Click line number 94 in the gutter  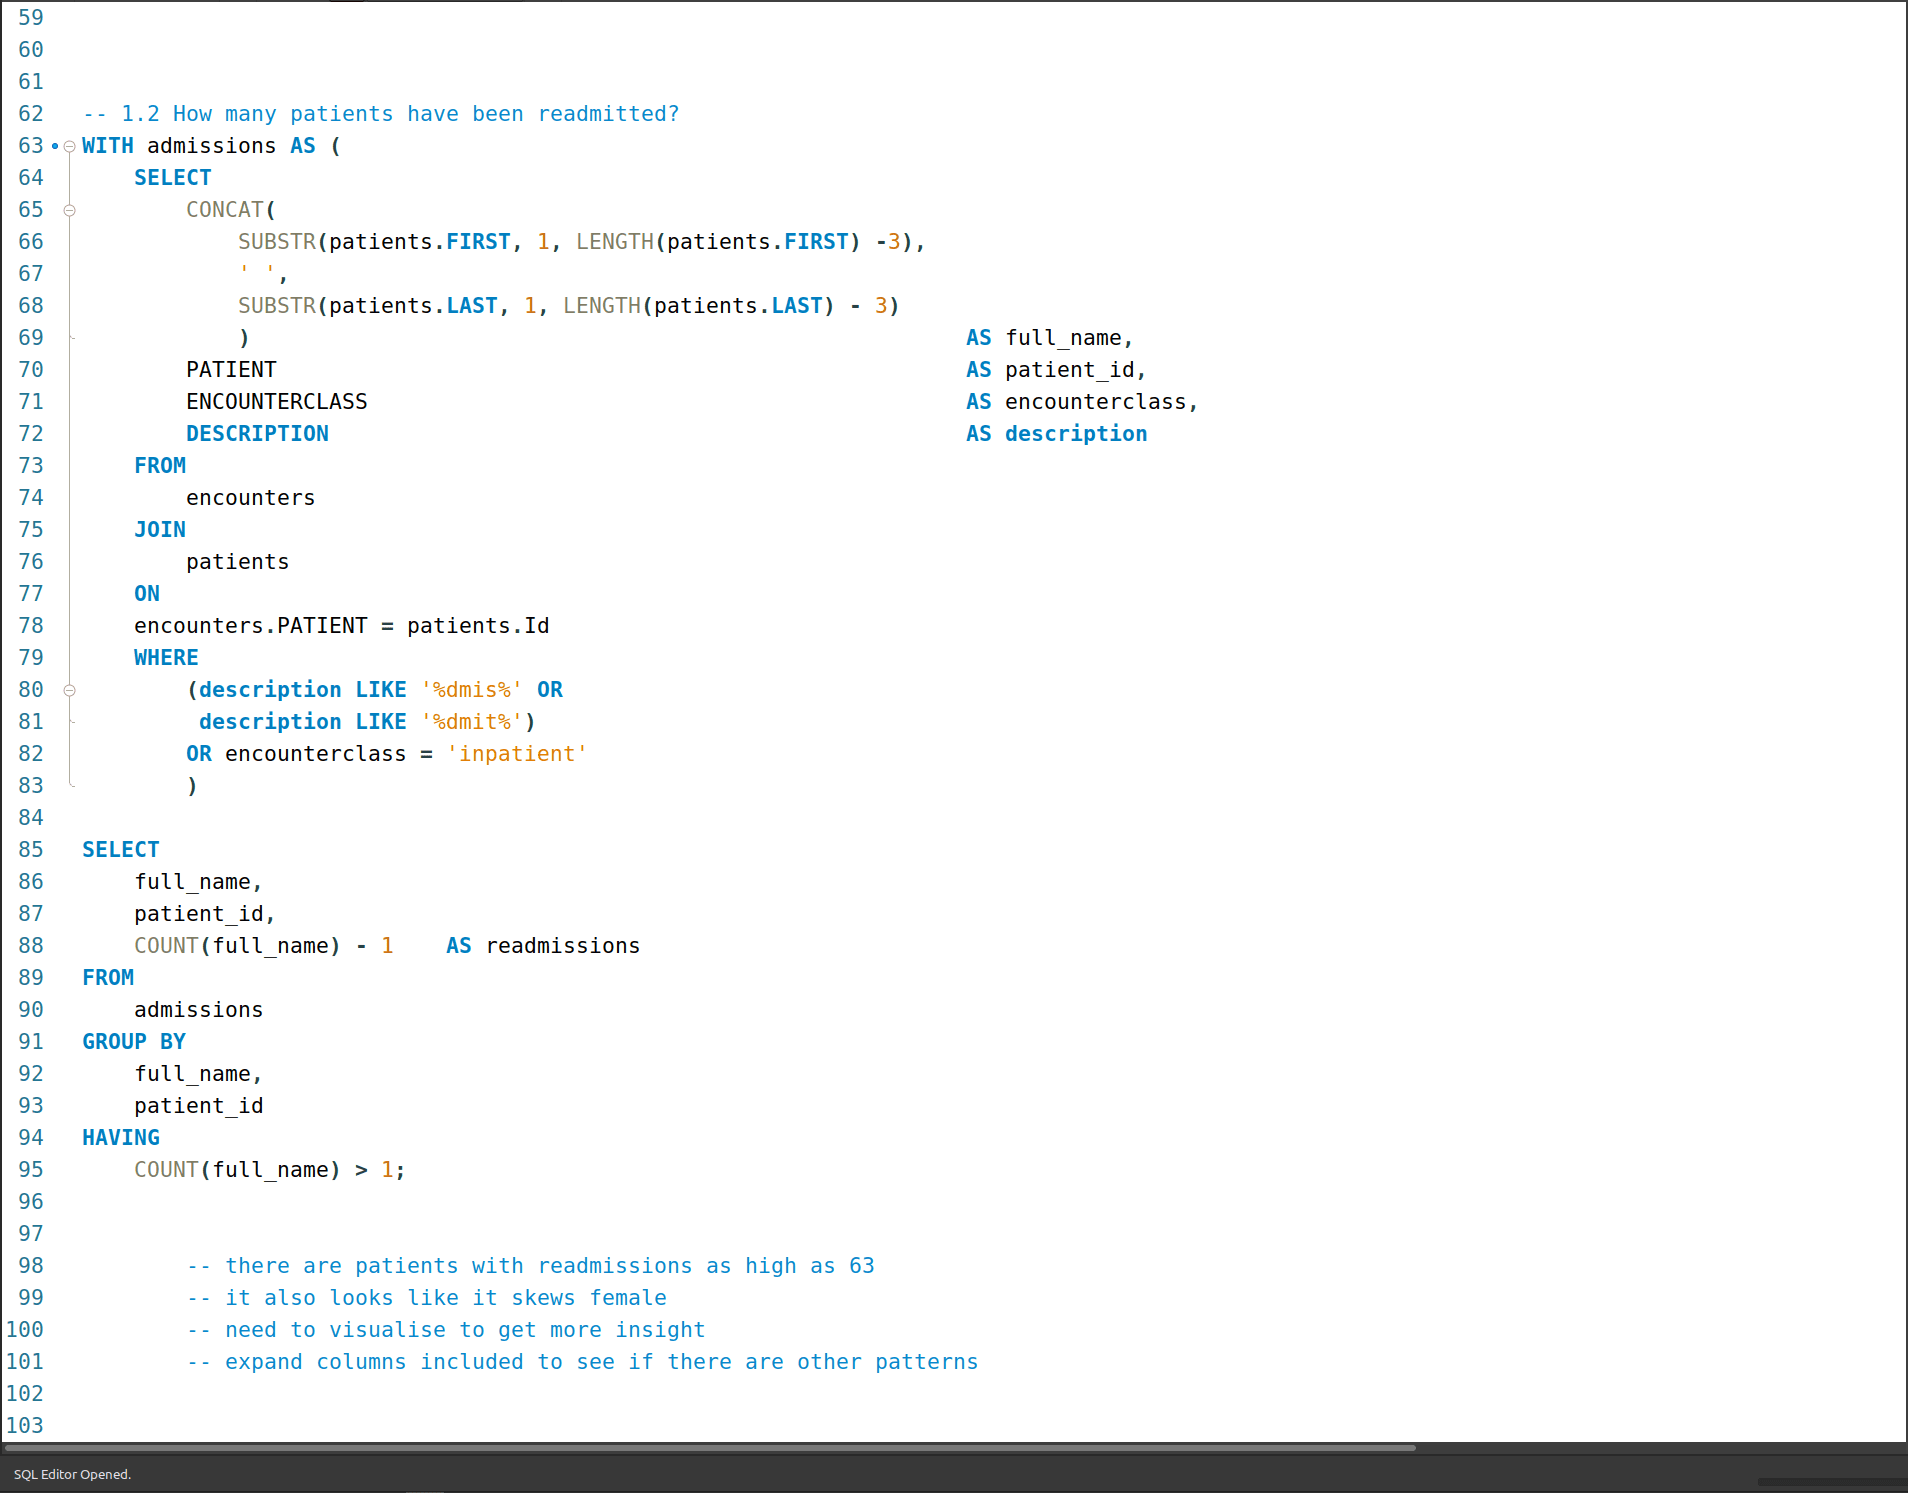[31, 1138]
